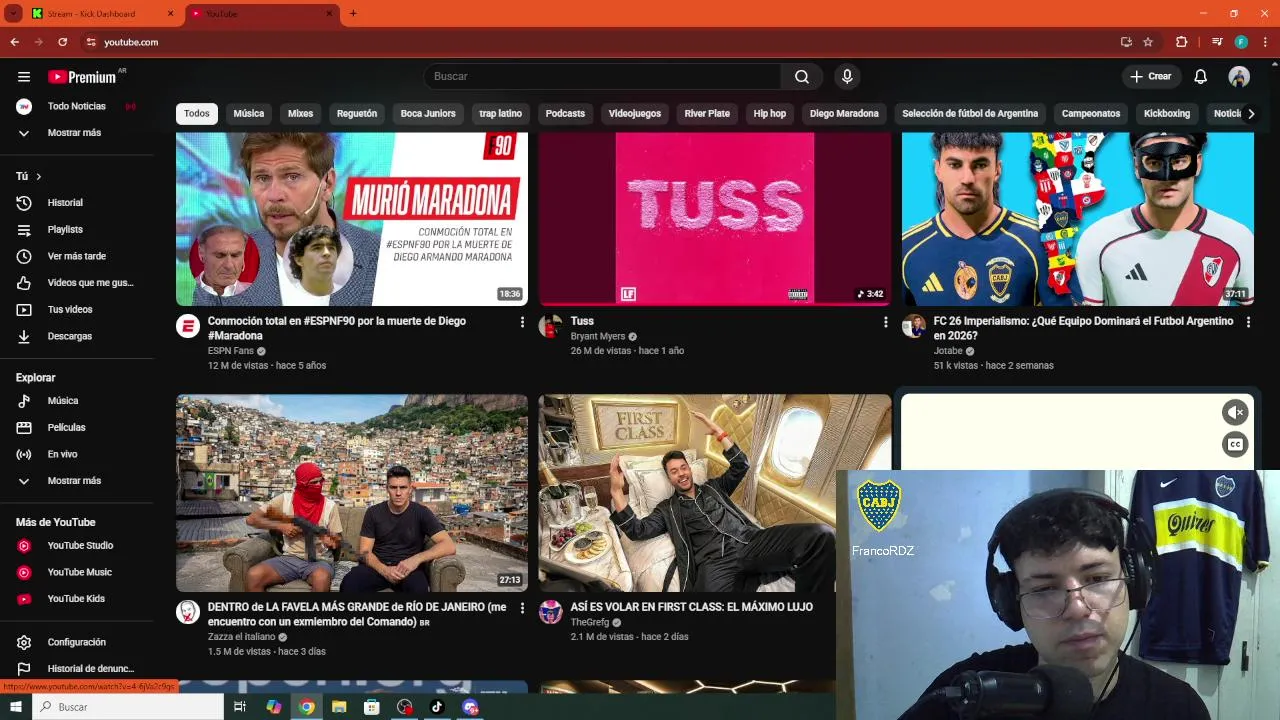
Task: Open the Chrome profile F avatar
Action: coord(1241,42)
